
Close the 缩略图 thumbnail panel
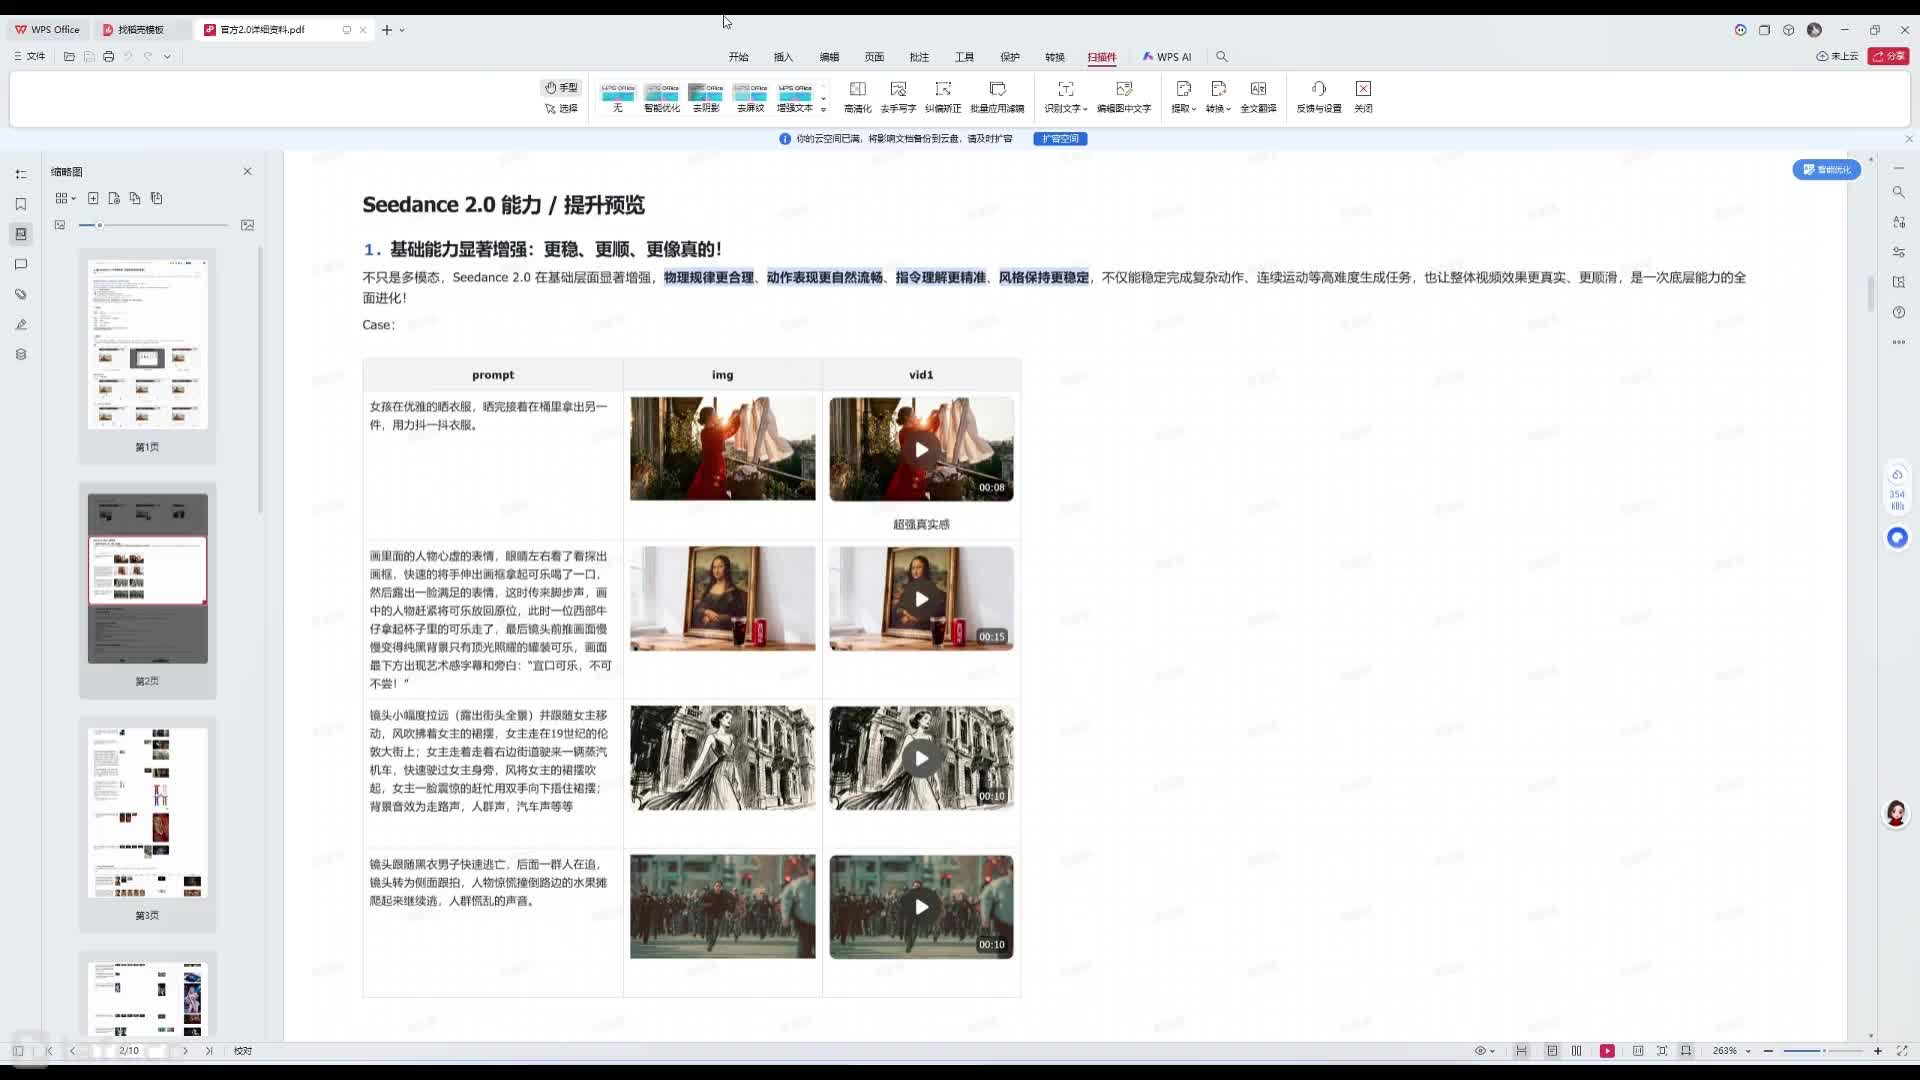pyautogui.click(x=247, y=172)
